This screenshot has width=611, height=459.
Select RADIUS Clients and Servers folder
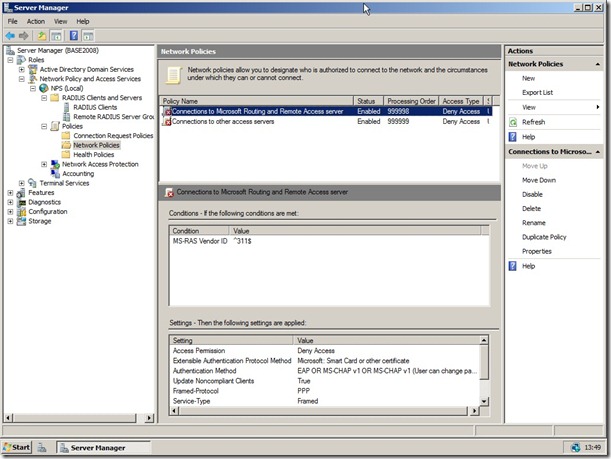point(102,98)
